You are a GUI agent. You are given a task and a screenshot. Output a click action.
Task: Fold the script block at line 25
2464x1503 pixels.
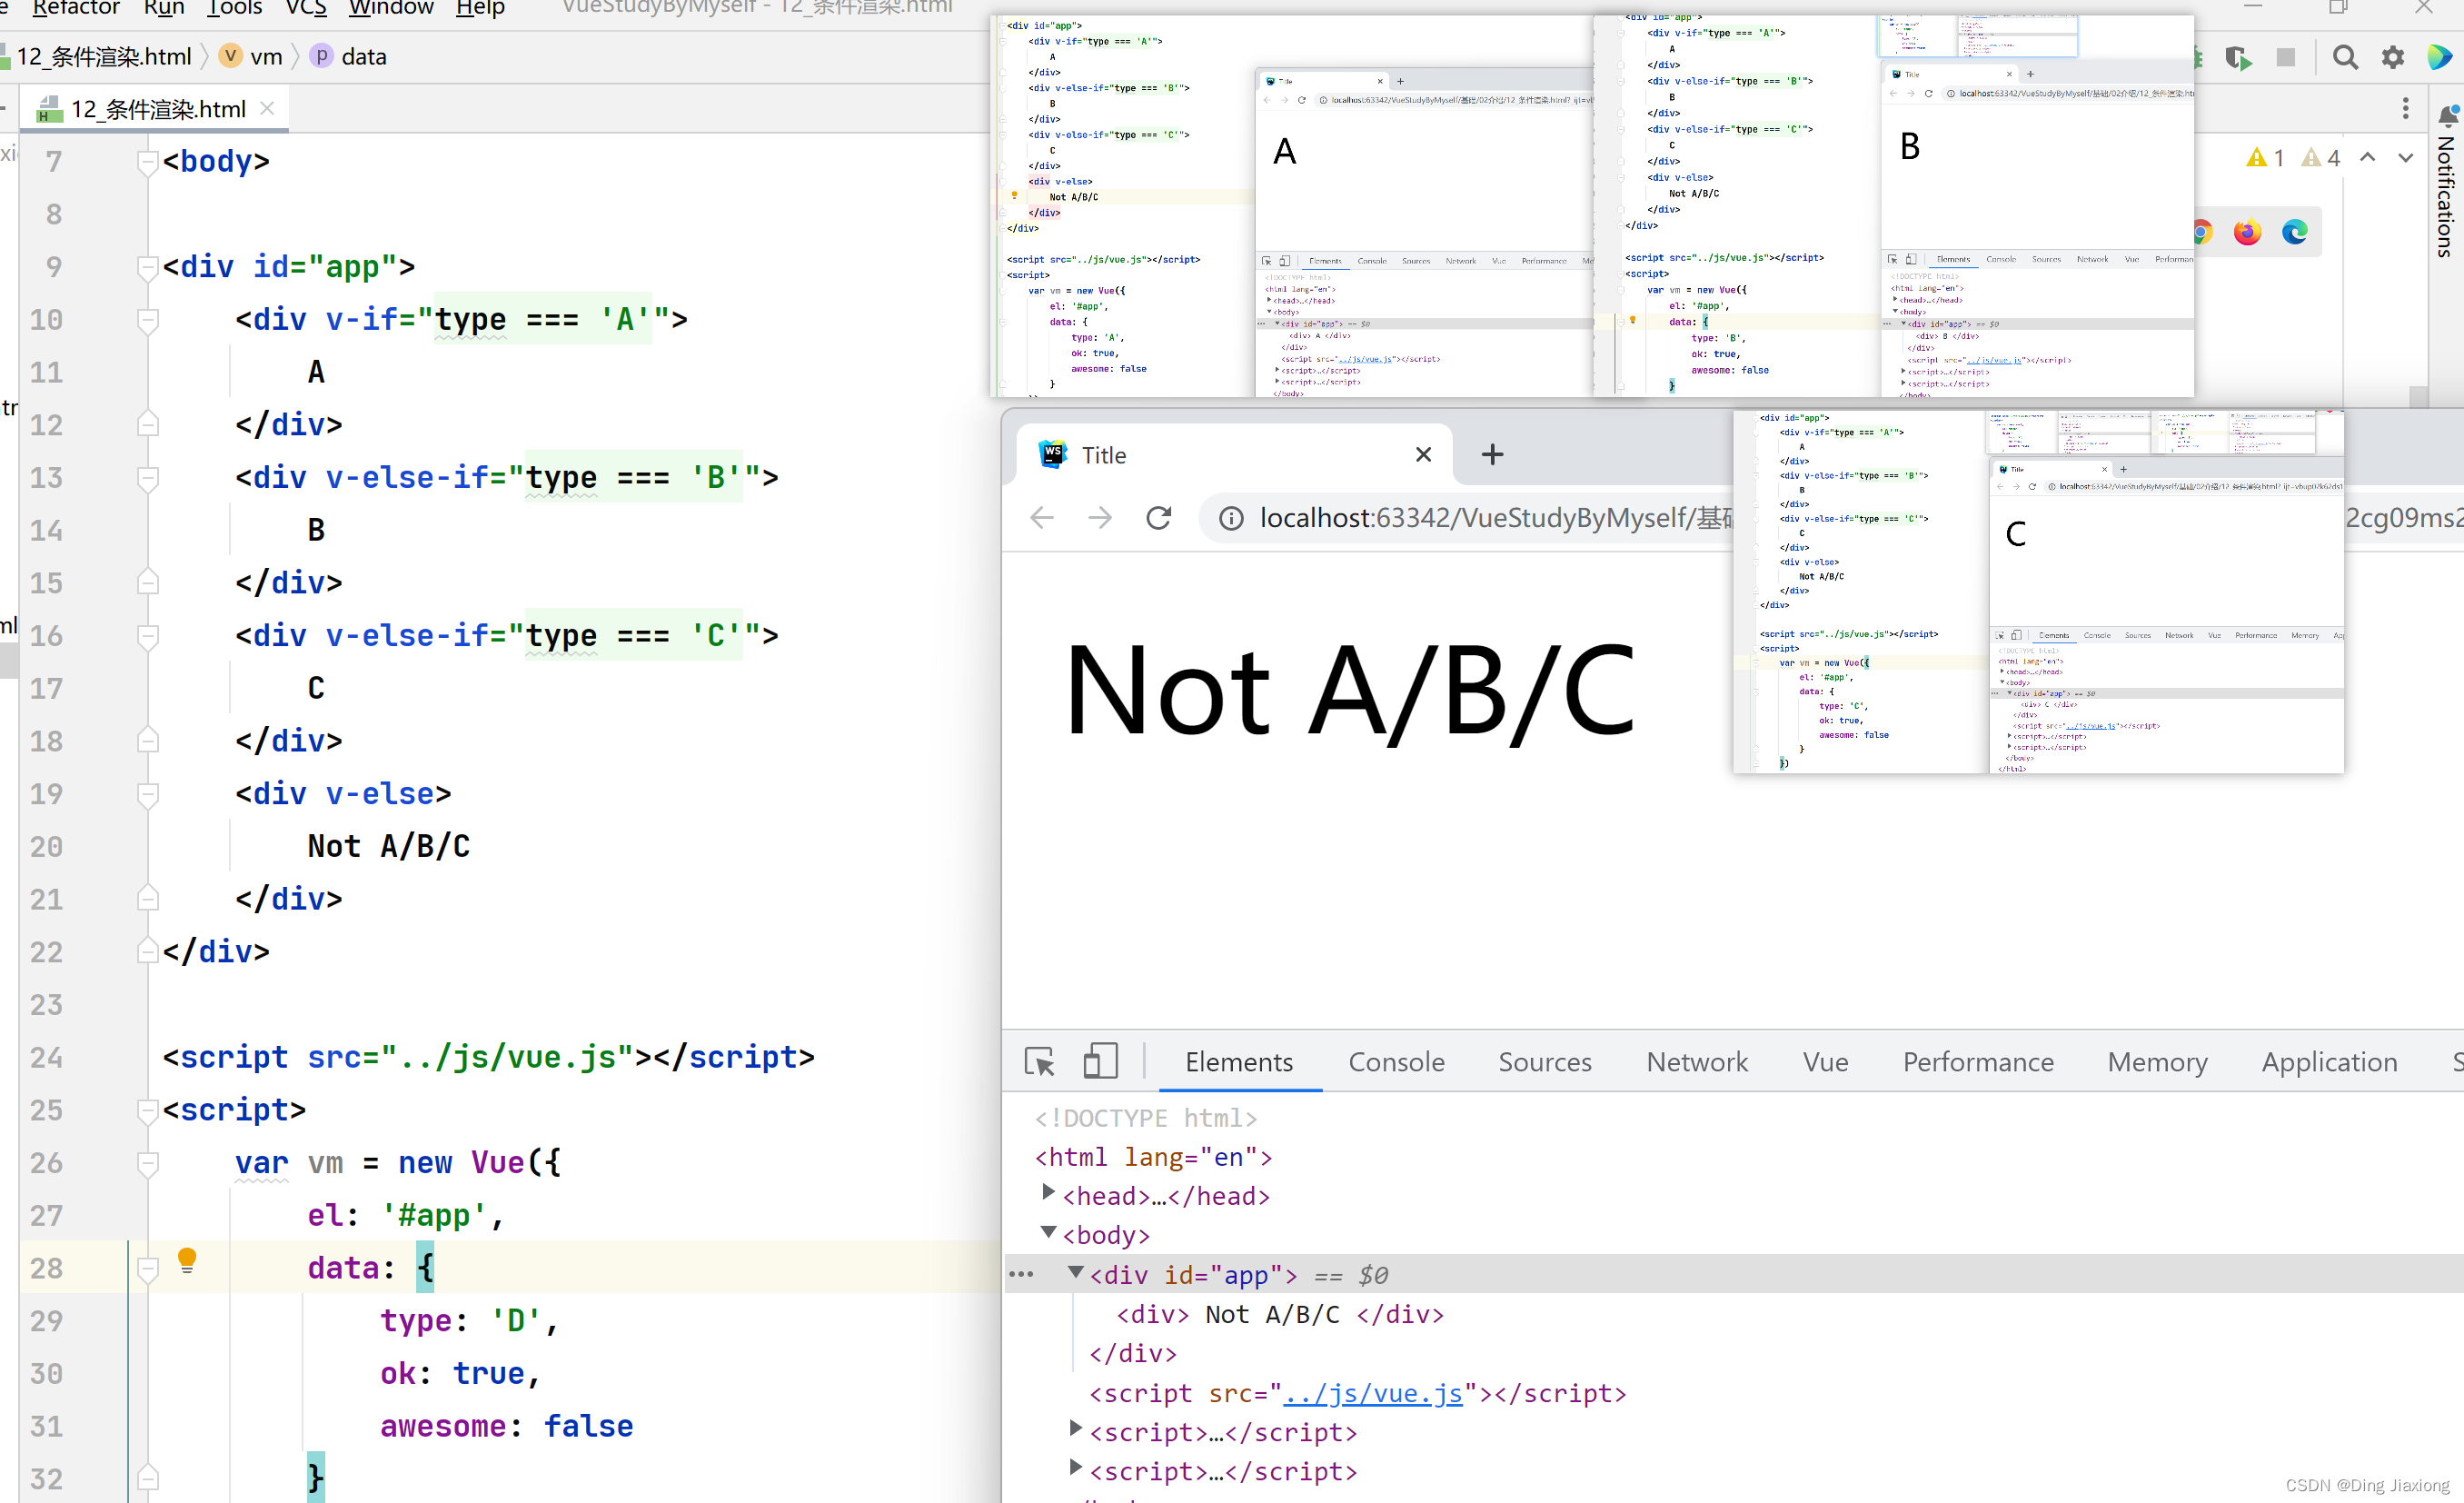coord(147,1111)
